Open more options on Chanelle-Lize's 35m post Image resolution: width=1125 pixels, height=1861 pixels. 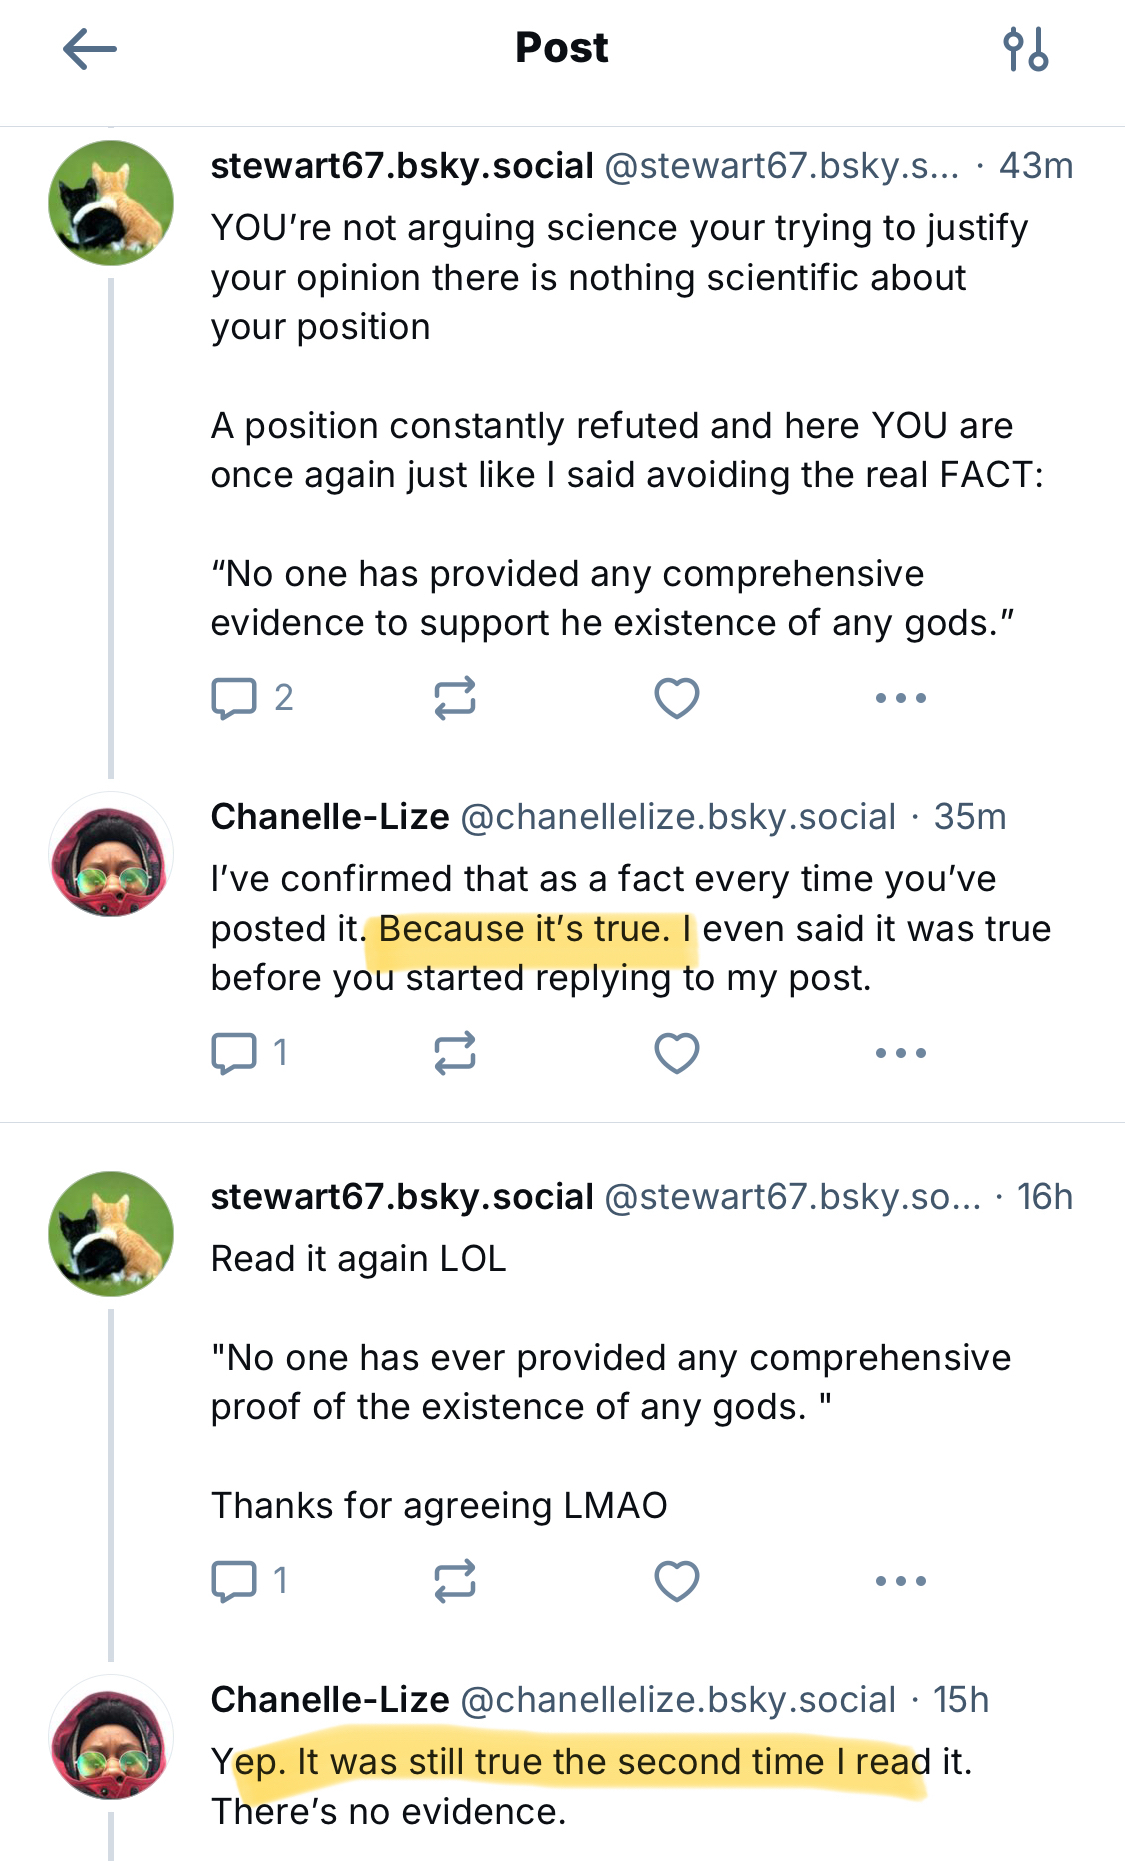tap(901, 1053)
